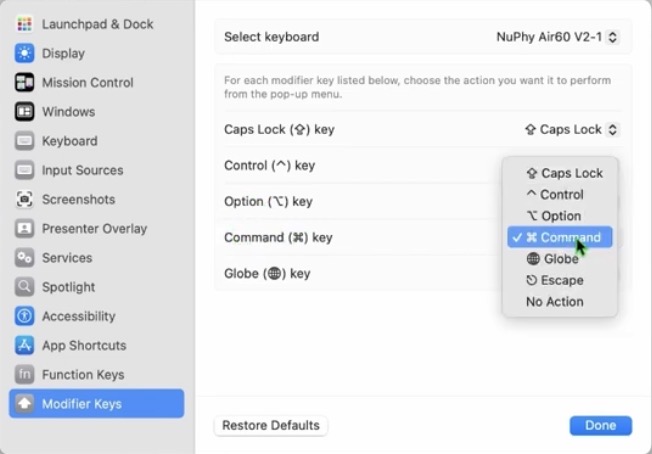Choose Option from the popup menu
652x454 pixels.
(x=560, y=216)
